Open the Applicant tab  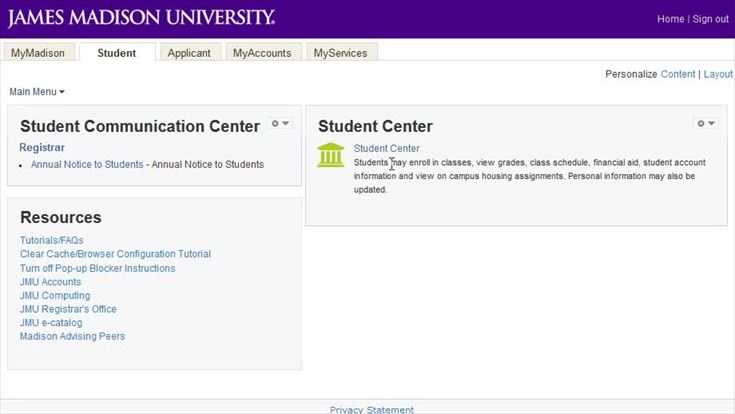[189, 53]
